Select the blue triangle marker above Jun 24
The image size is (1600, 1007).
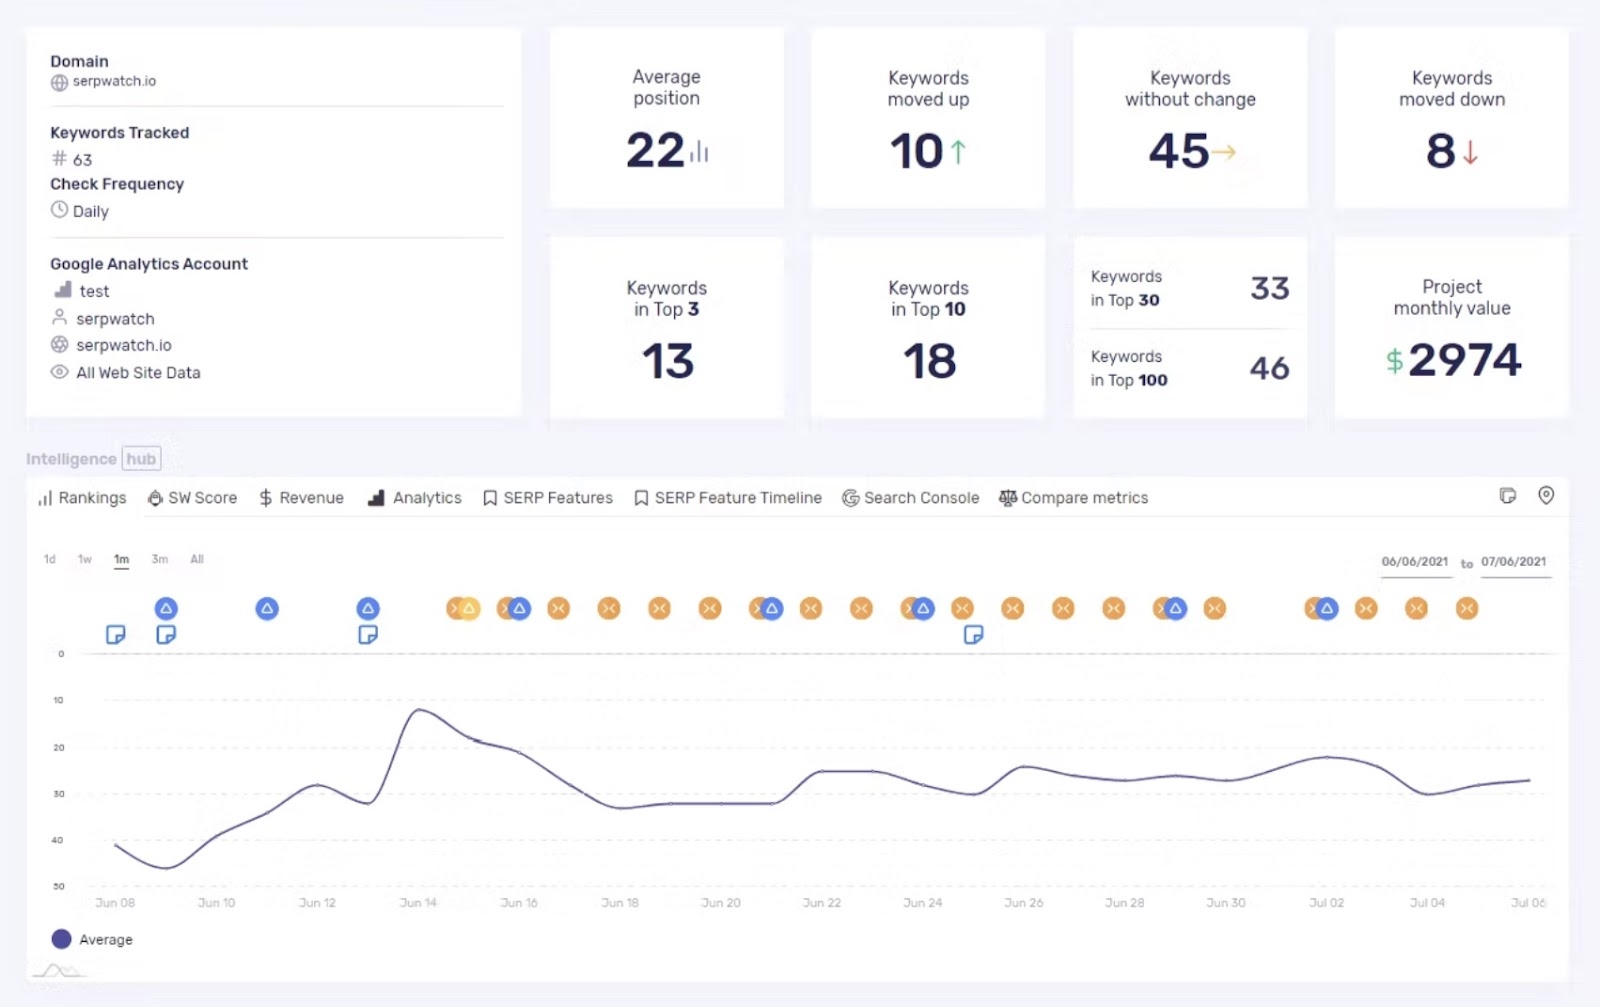coord(923,608)
